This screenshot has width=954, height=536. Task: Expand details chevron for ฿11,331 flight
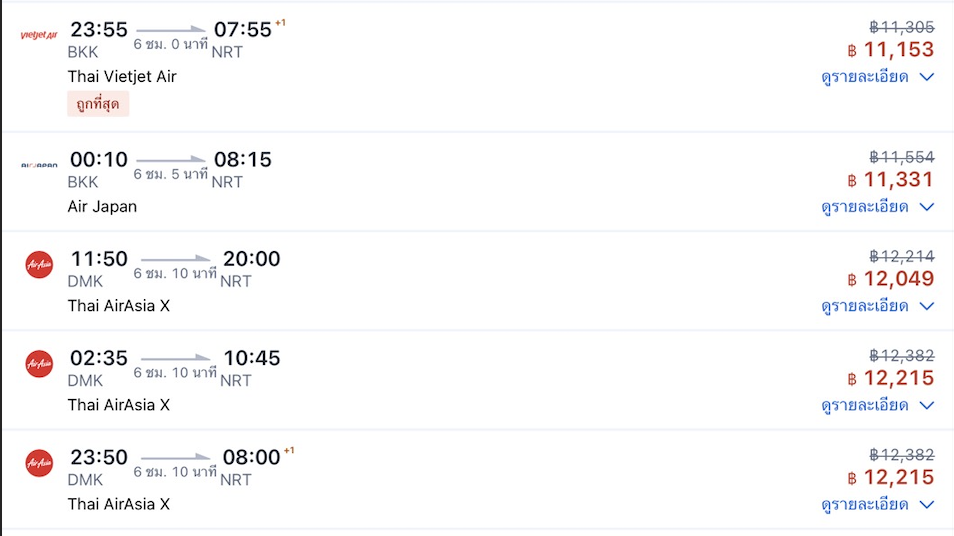926,207
